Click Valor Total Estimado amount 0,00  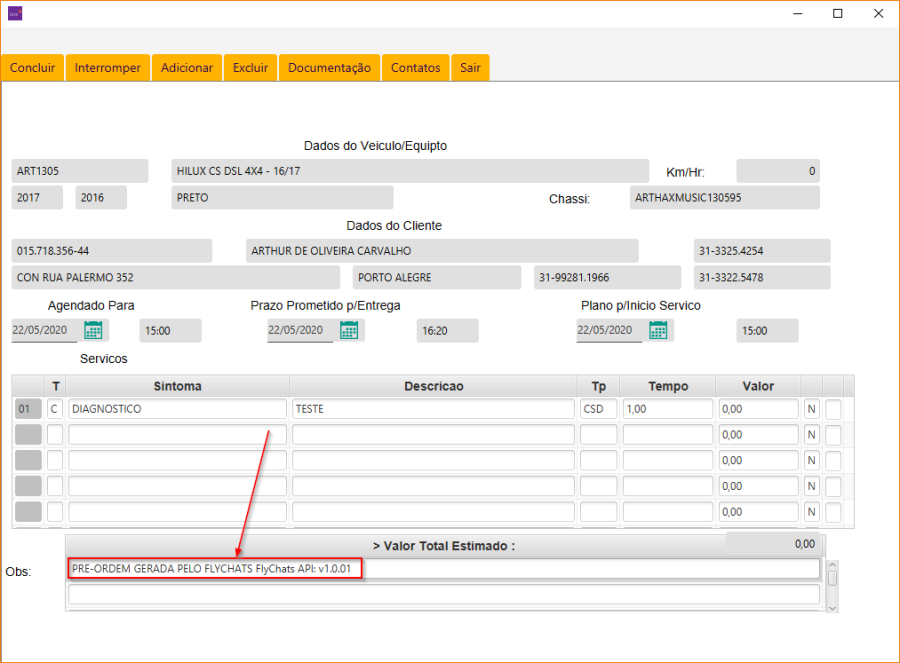(774, 544)
